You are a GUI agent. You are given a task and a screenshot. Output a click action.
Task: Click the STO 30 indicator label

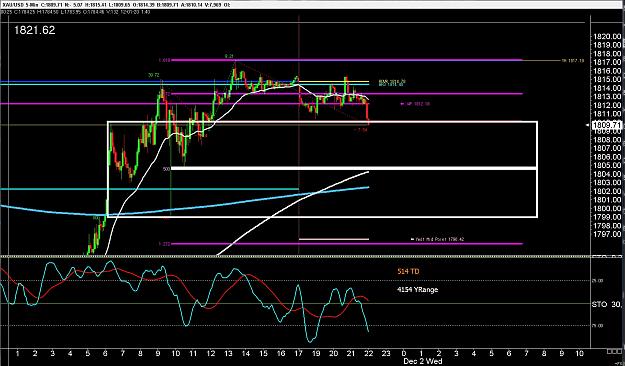[607, 304]
